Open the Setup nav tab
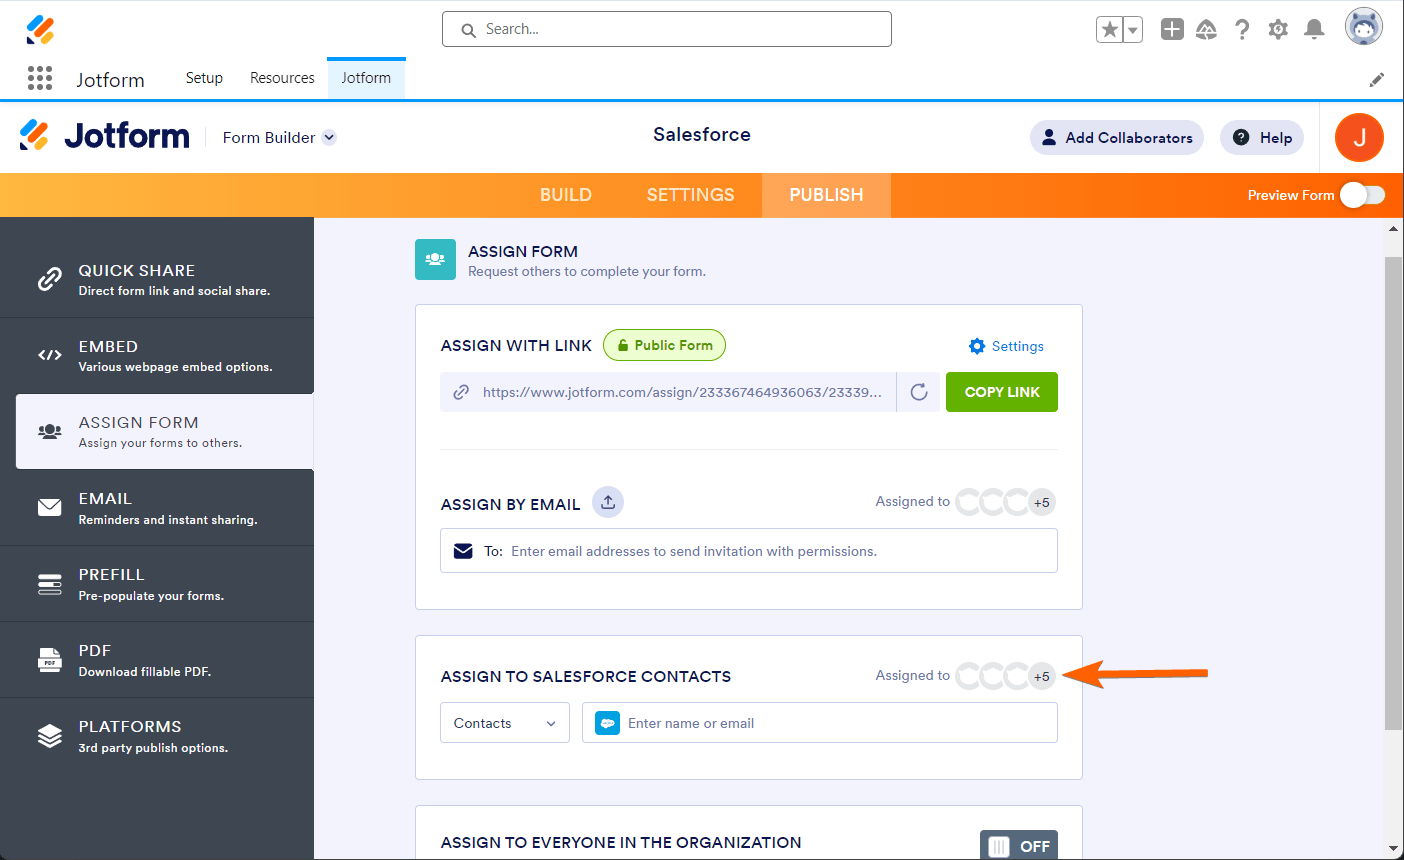The width and height of the screenshot is (1404, 860). tap(204, 78)
